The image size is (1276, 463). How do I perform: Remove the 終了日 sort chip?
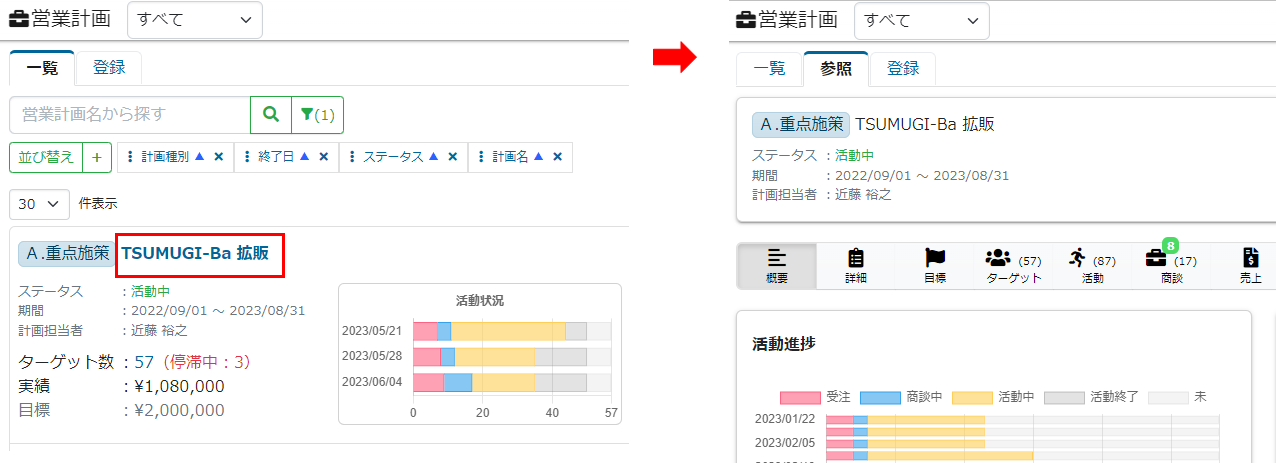pos(323,157)
